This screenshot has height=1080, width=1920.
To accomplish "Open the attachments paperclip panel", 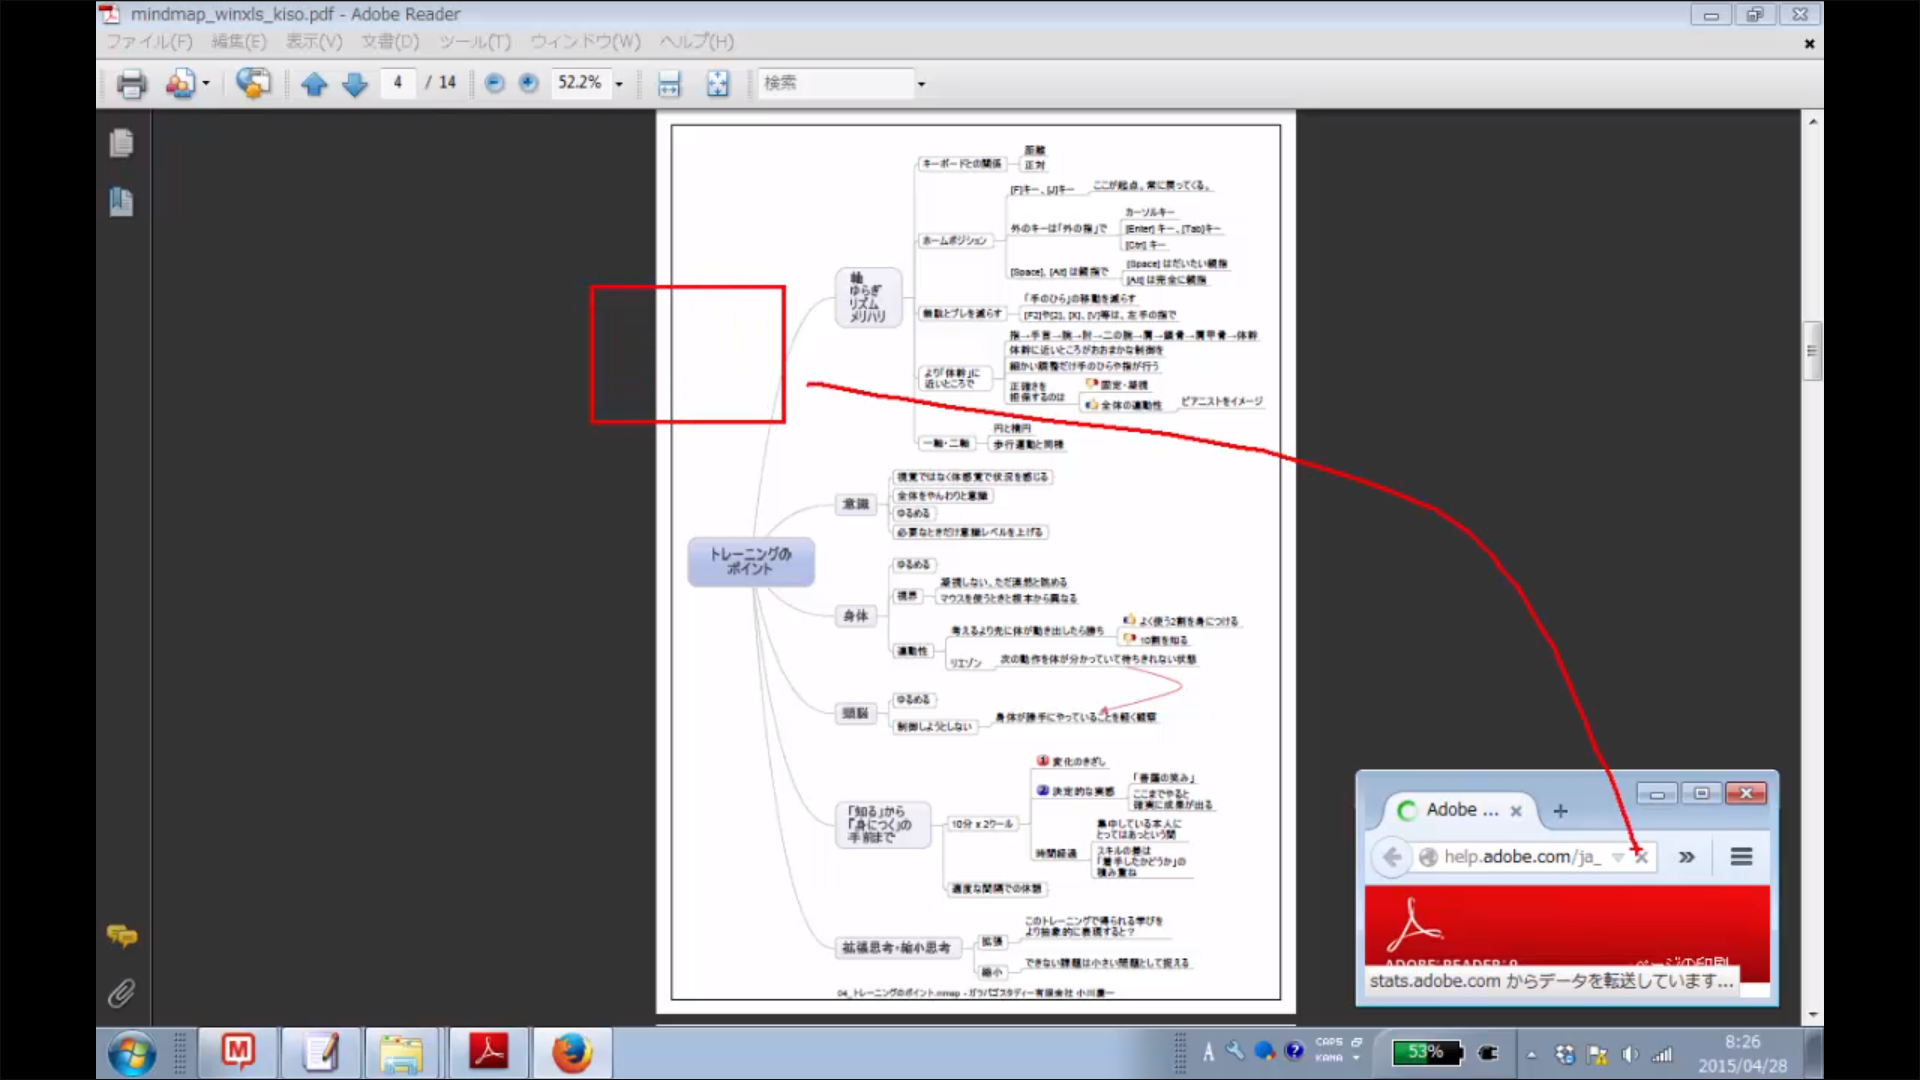I will 121,993.
